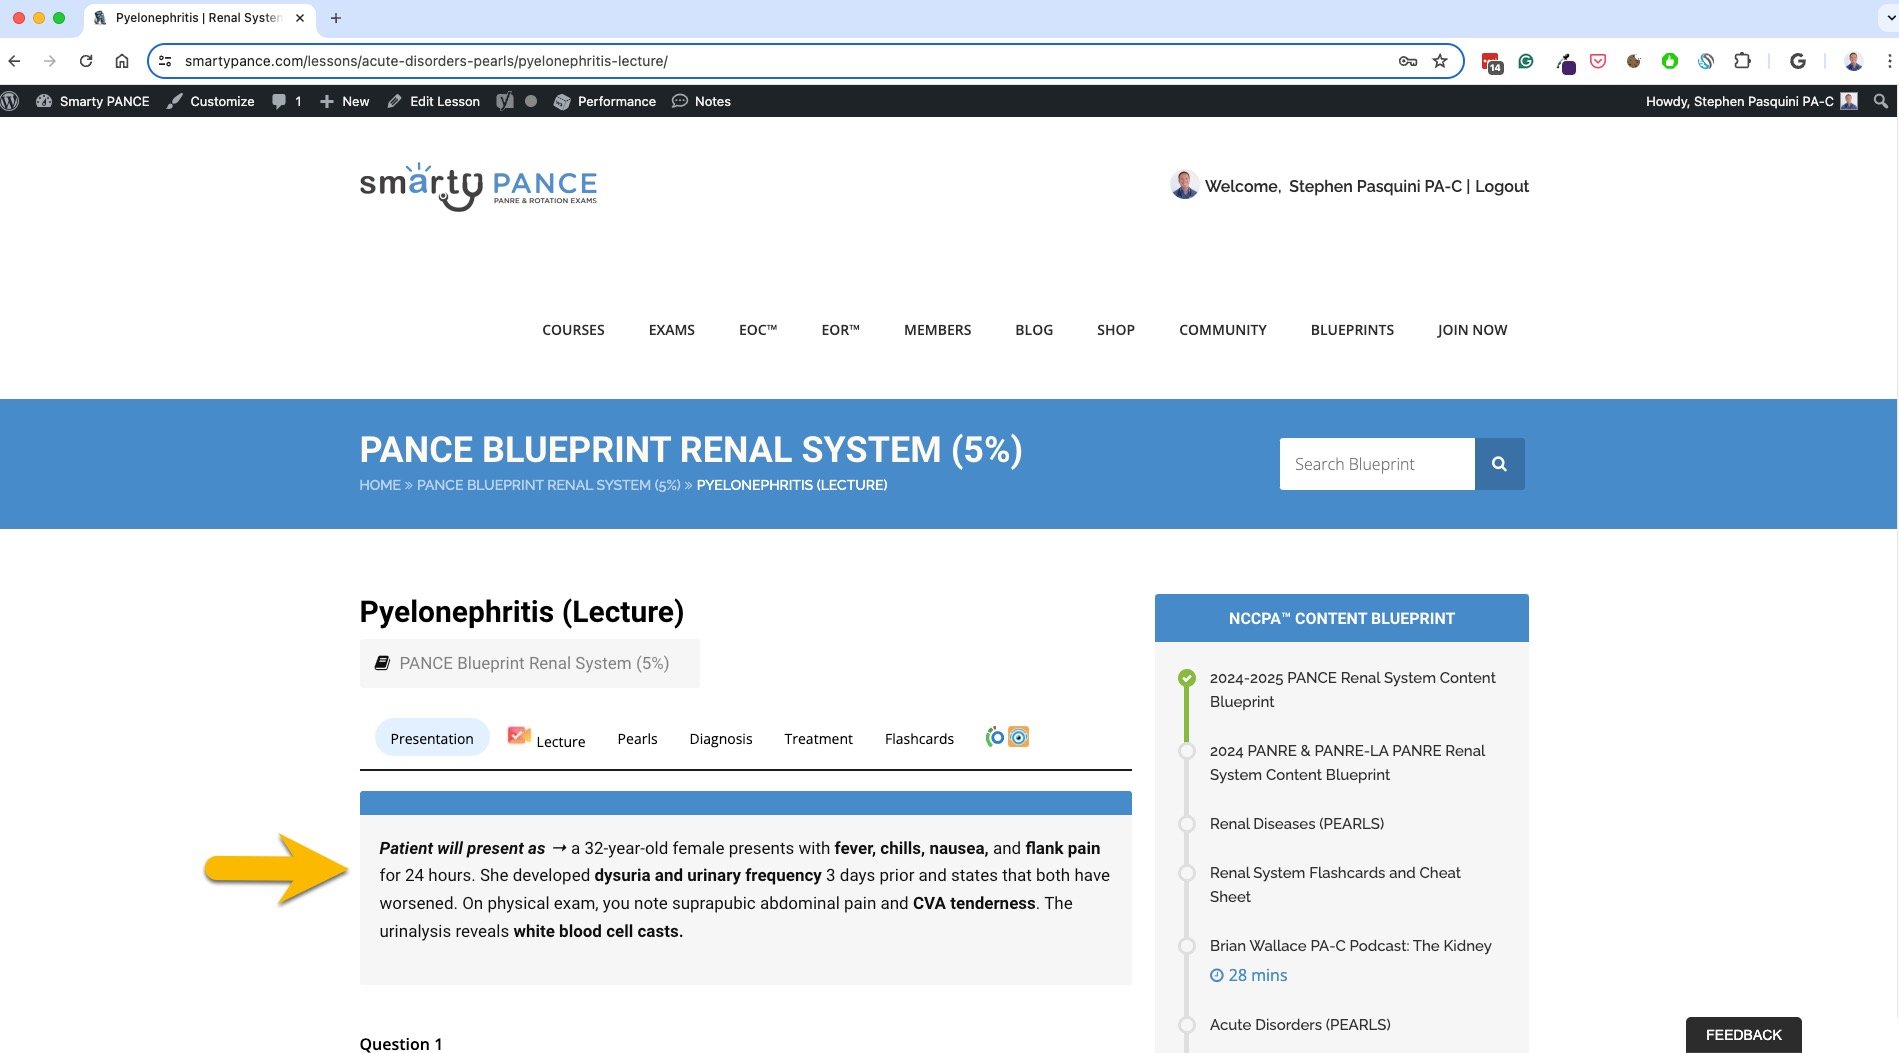Switch to the Lecture tab
Screen dimensions: 1899x1053
coord(547,738)
